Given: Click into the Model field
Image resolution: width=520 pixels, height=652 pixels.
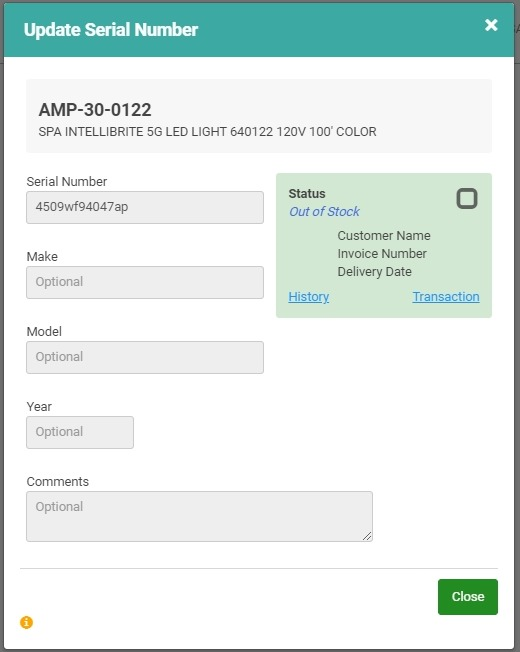Looking at the screenshot, I should [x=145, y=357].
